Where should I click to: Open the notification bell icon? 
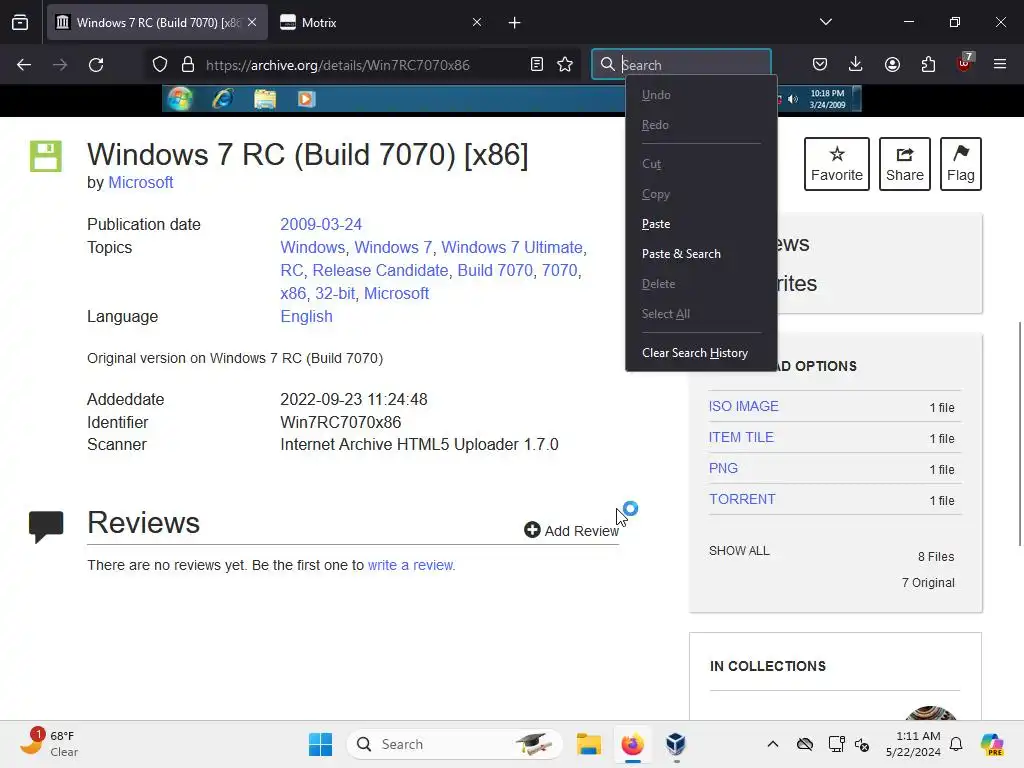pyautogui.click(x=956, y=744)
